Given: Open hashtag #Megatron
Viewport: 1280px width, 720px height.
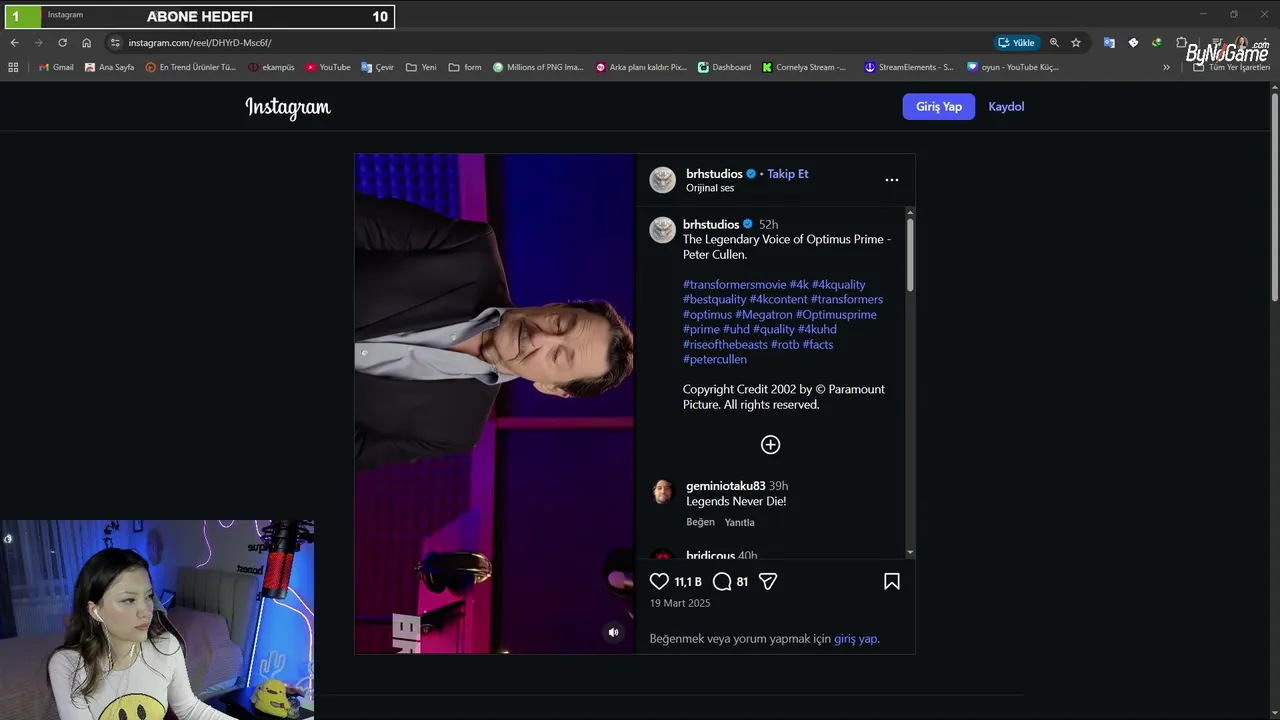Looking at the screenshot, I should 764,314.
